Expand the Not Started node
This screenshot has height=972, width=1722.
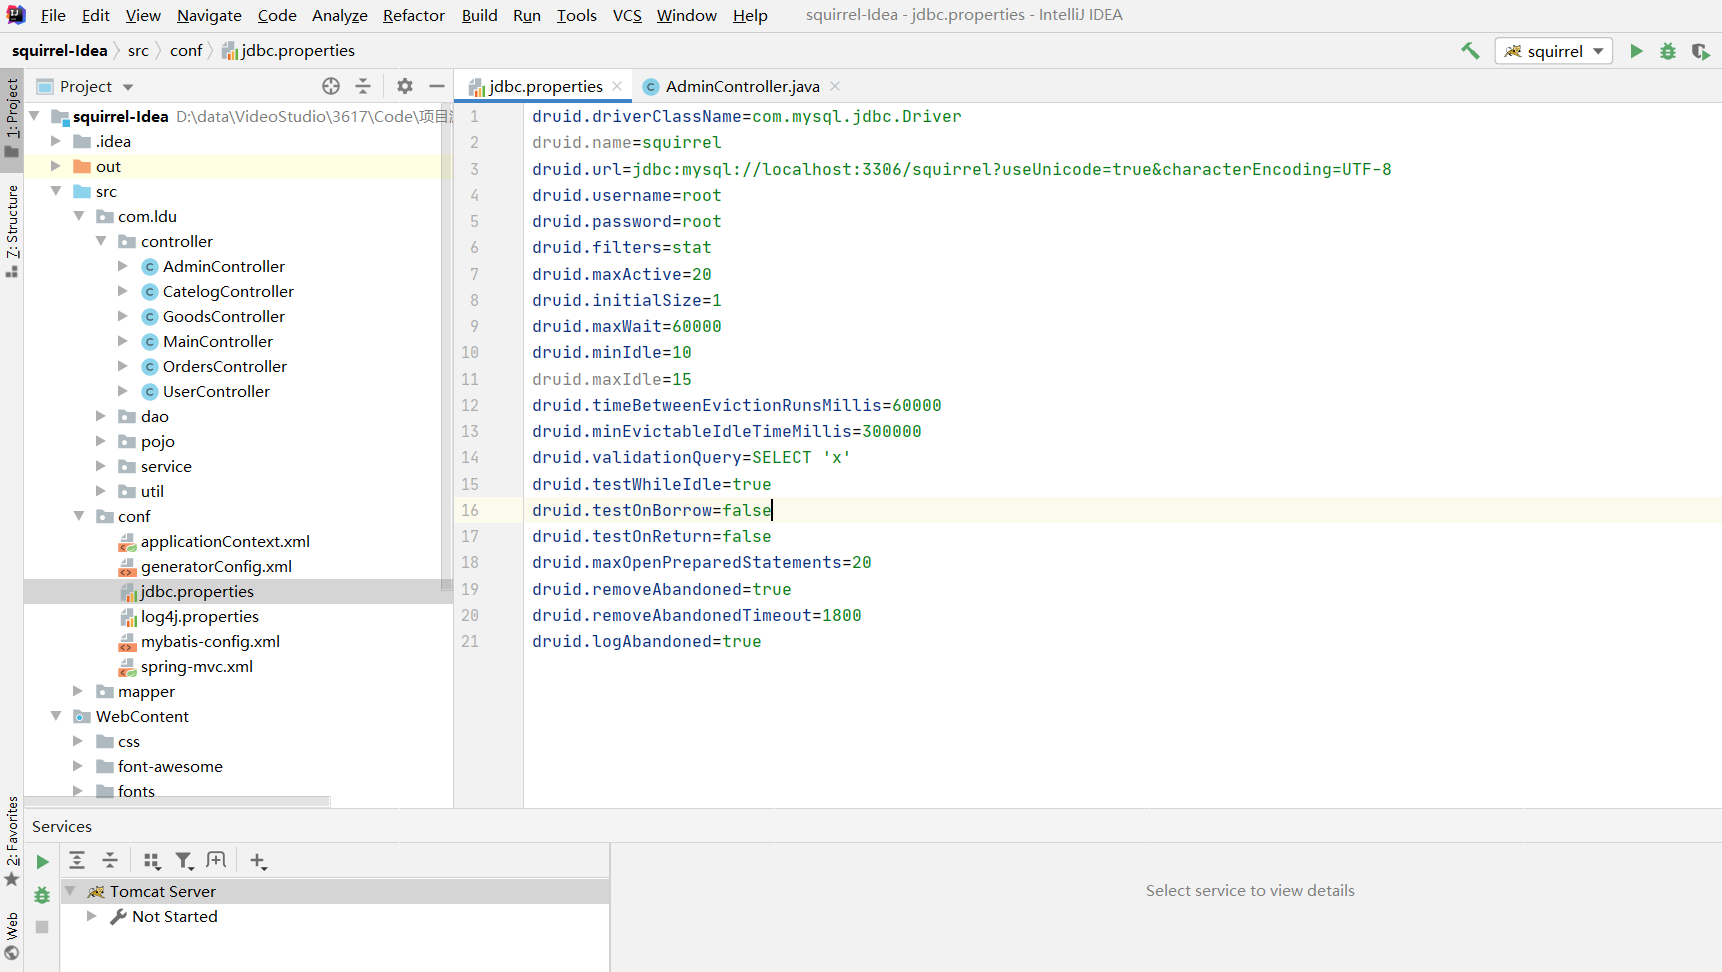[92, 916]
